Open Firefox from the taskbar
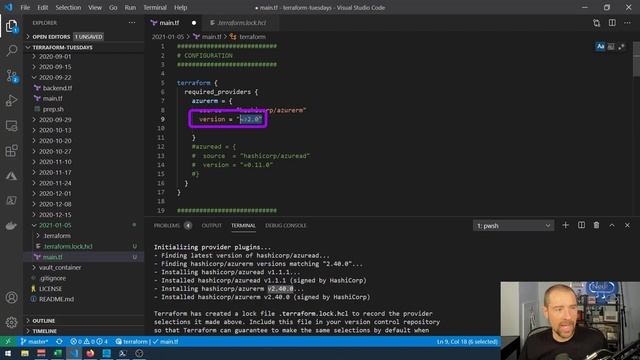 [90, 353]
